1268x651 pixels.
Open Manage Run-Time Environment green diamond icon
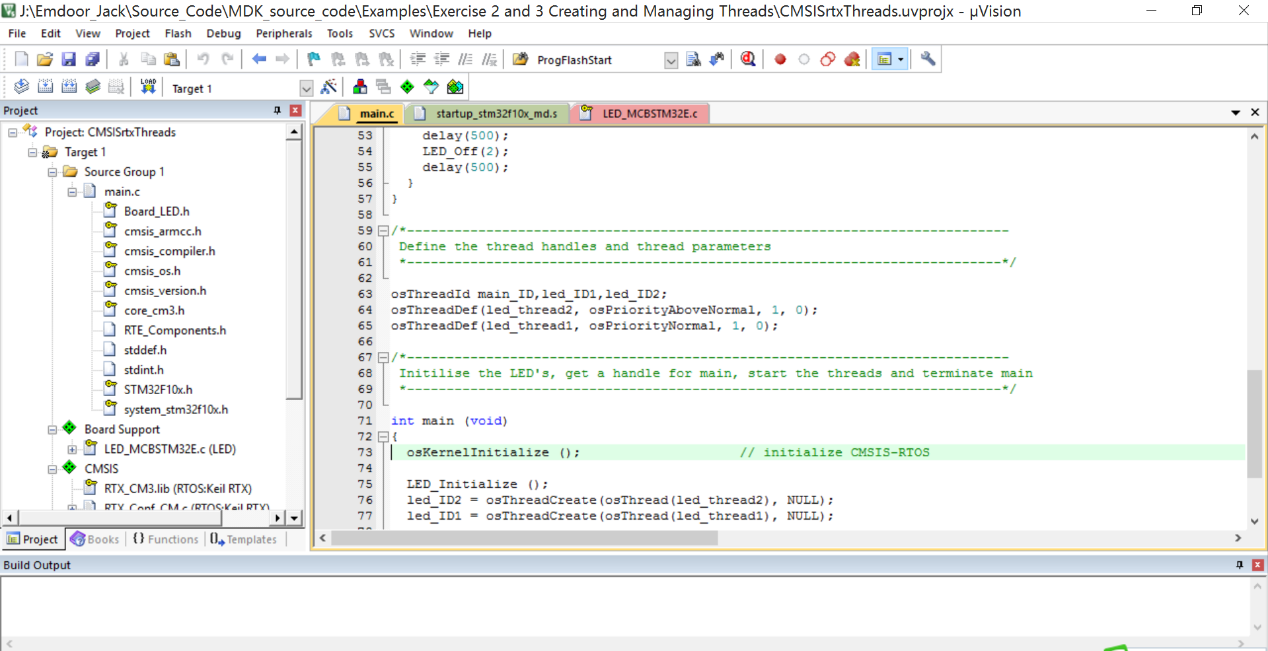pos(407,88)
